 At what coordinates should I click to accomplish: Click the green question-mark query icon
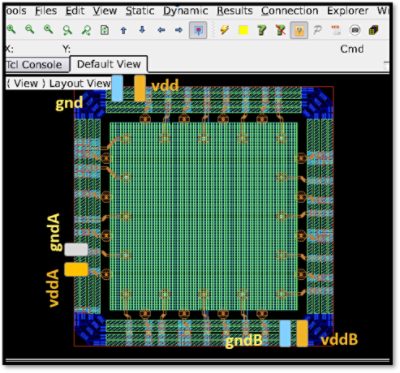pos(262,31)
